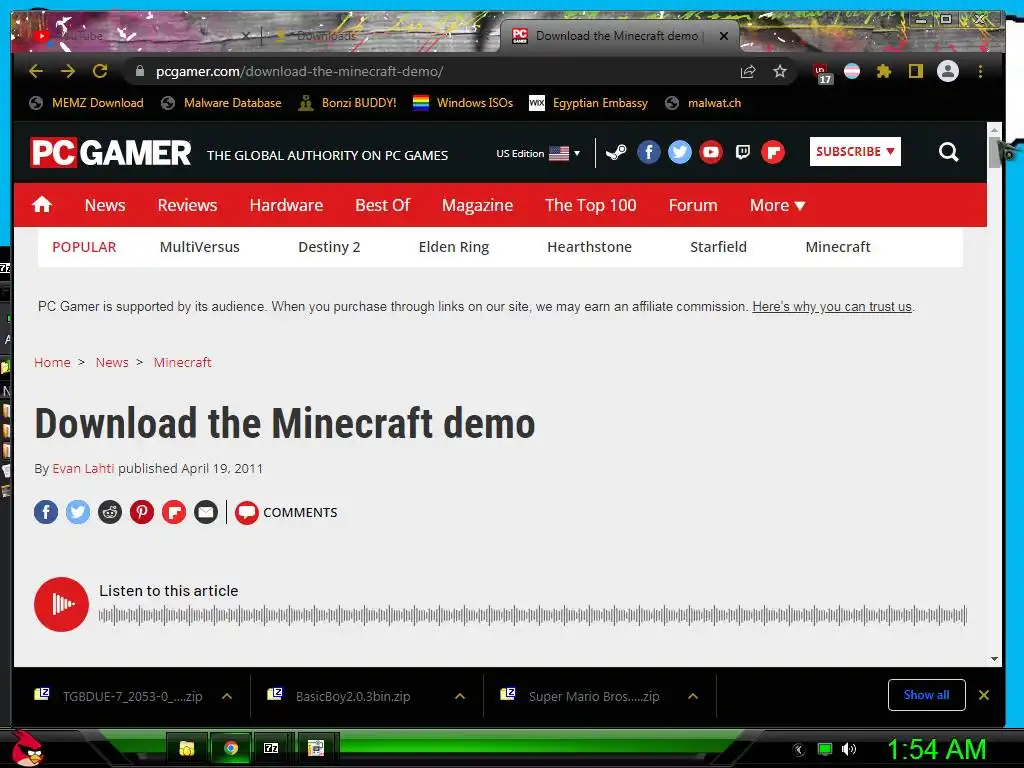Open Chrome's three-dot menu
Image resolution: width=1024 pixels, height=768 pixels.
click(980, 71)
